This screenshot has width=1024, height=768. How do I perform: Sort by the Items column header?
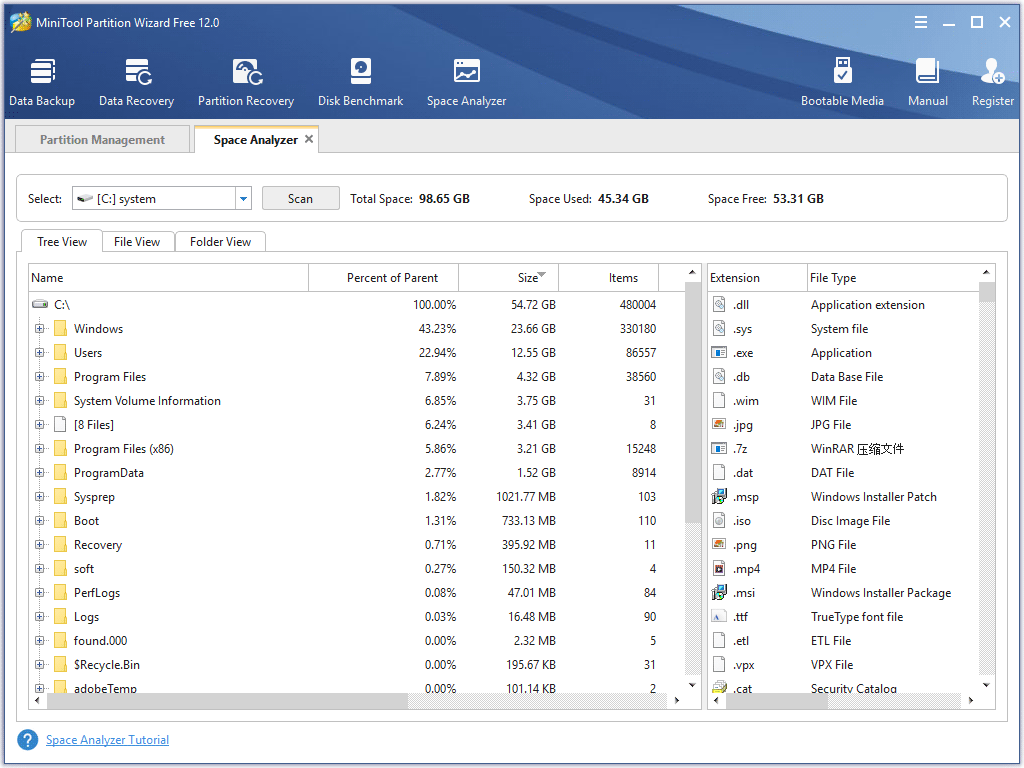tap(609, 278)
